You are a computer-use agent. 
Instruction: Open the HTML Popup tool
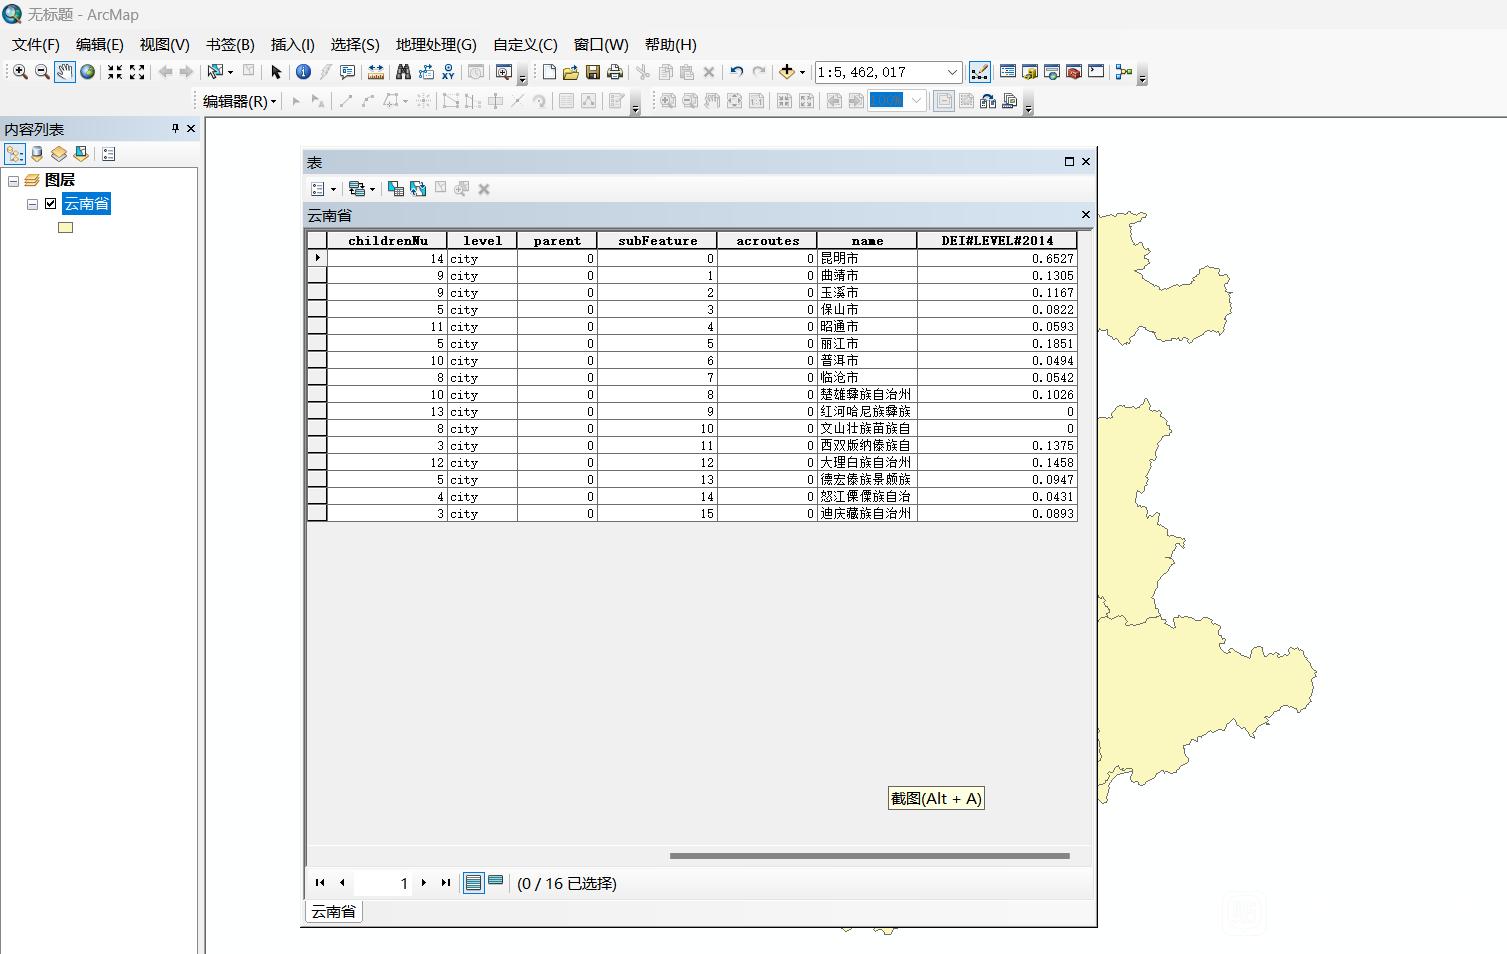pos(347,72)
